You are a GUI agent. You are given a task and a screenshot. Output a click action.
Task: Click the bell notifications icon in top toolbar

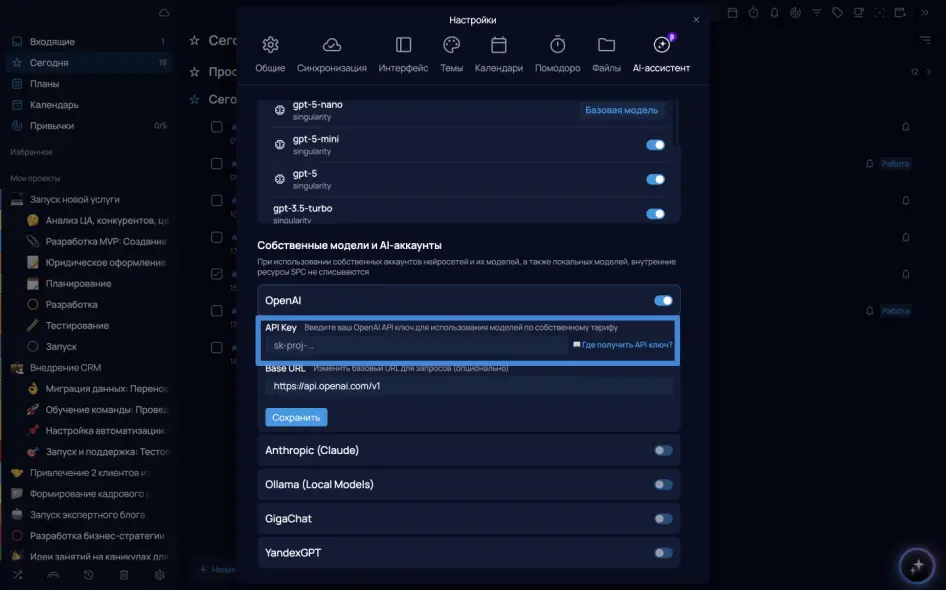[774, 12]
